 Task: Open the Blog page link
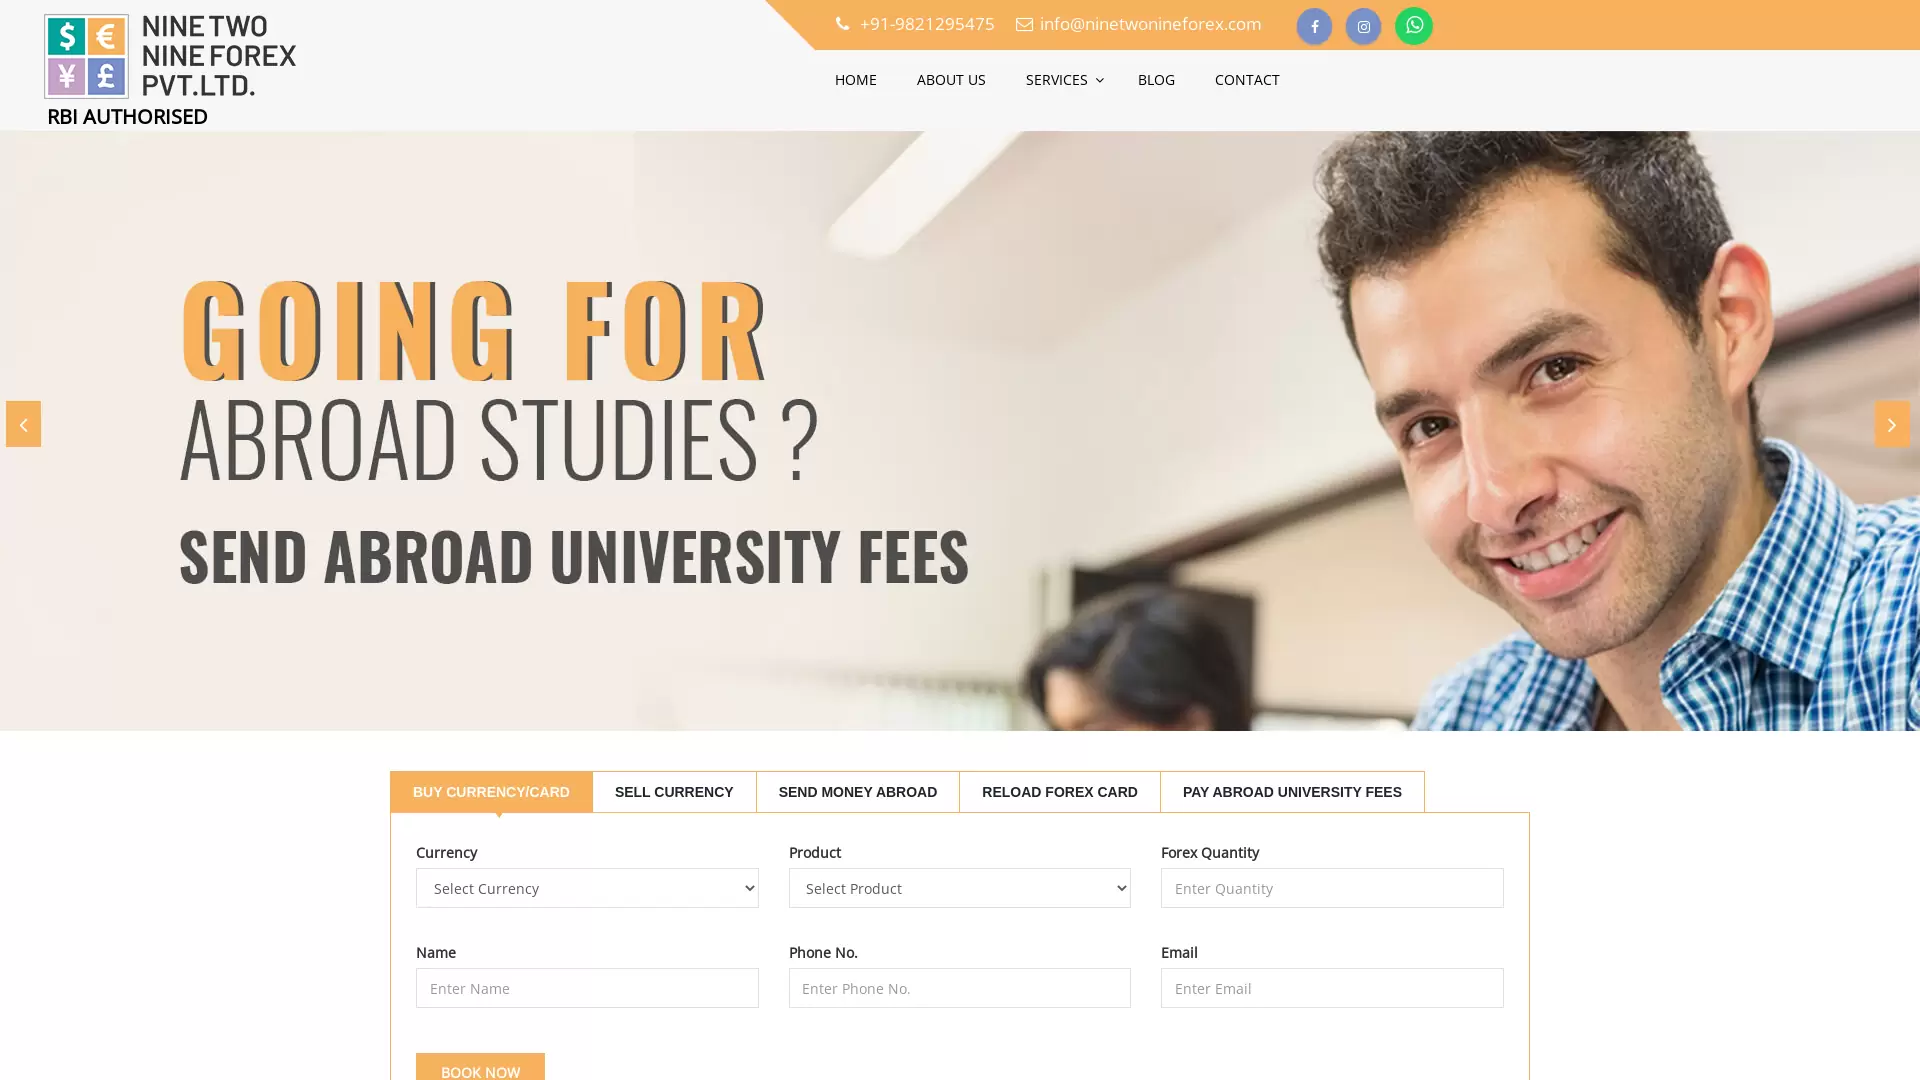point(1156,80)
